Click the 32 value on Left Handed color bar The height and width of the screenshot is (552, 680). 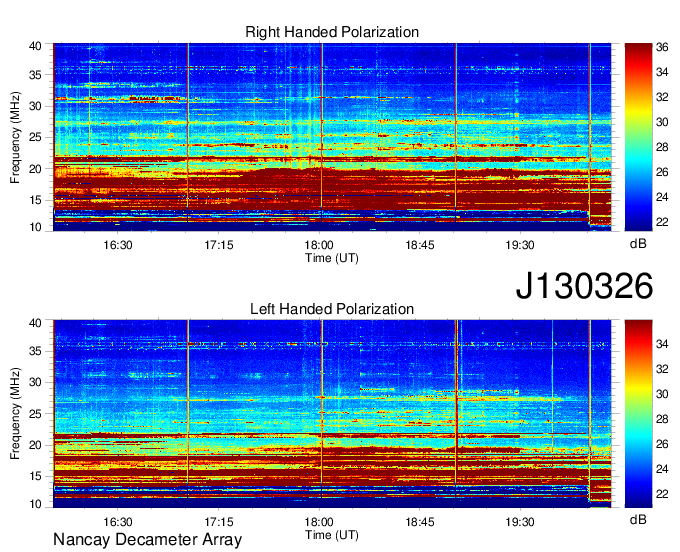662,369
